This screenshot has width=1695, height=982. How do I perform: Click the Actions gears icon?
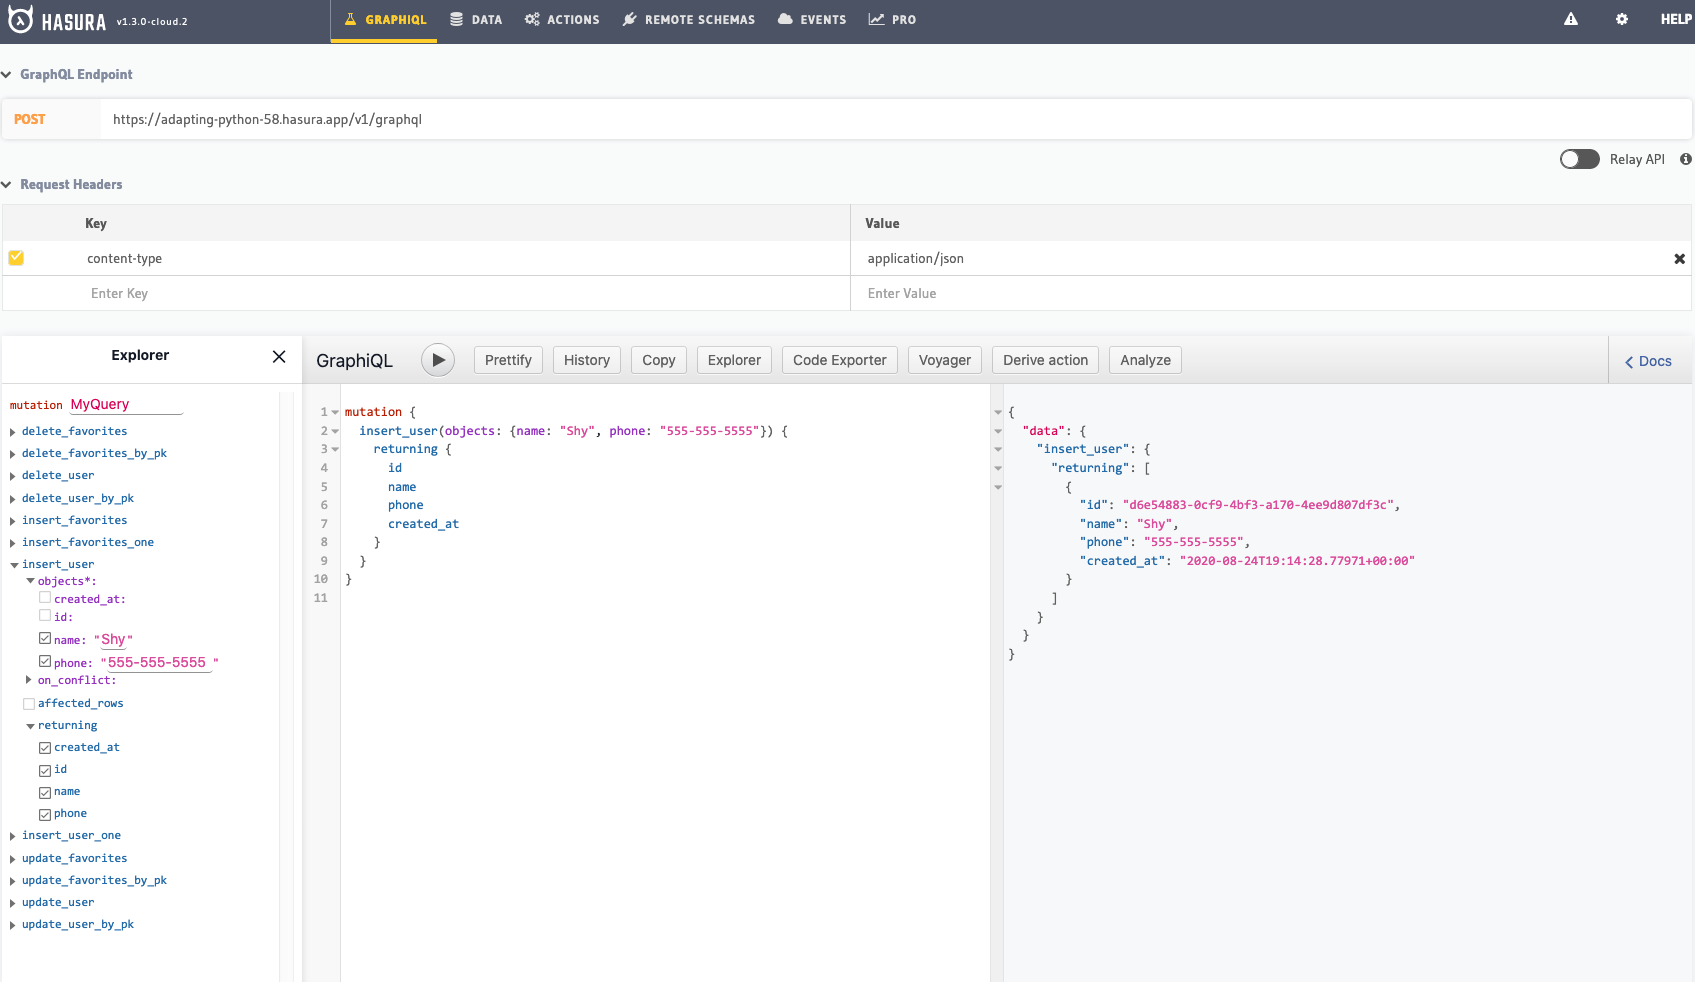[x=532, y=19]
